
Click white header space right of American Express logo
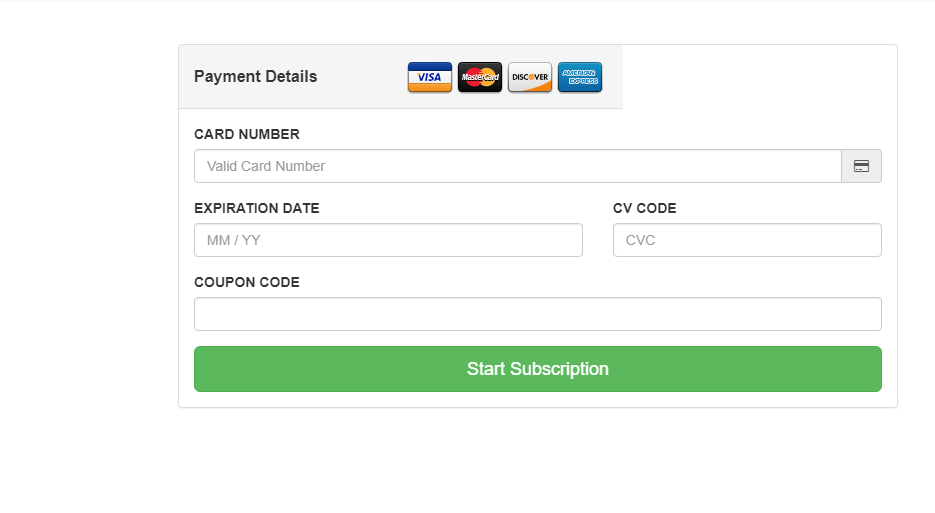click(x=760, y=77)
